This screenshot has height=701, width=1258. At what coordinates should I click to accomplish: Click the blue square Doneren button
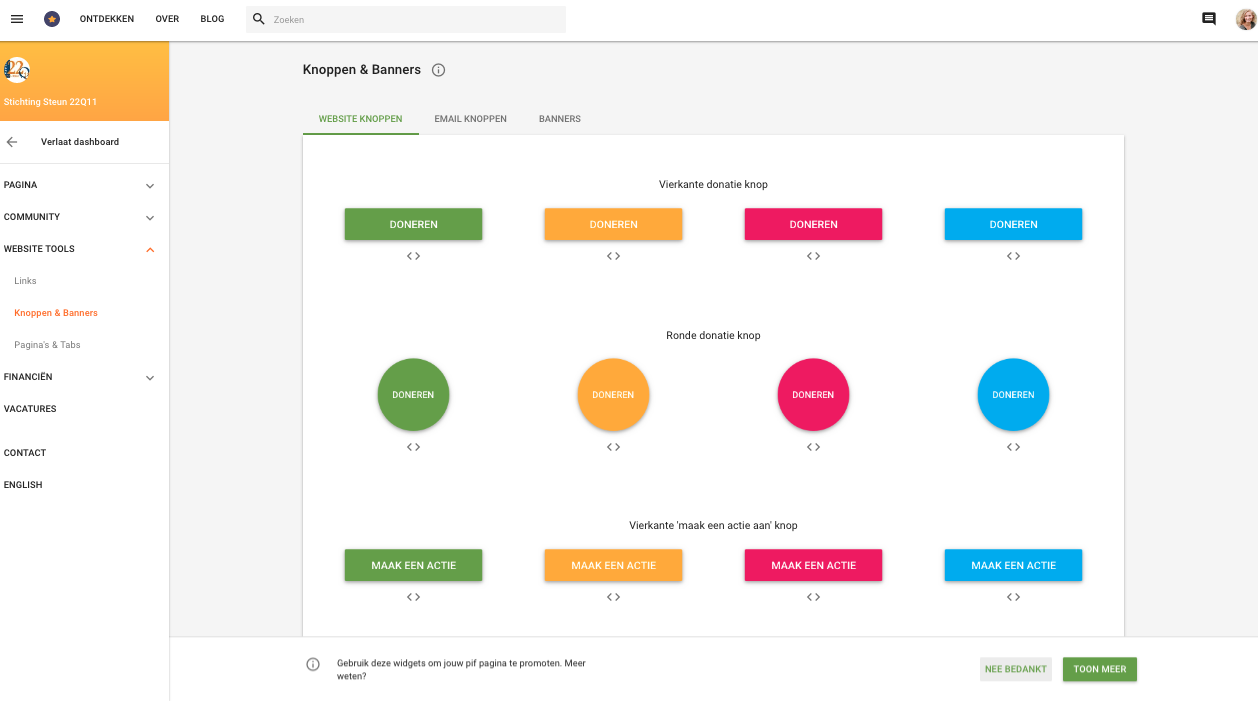[x=1013, y=224]
